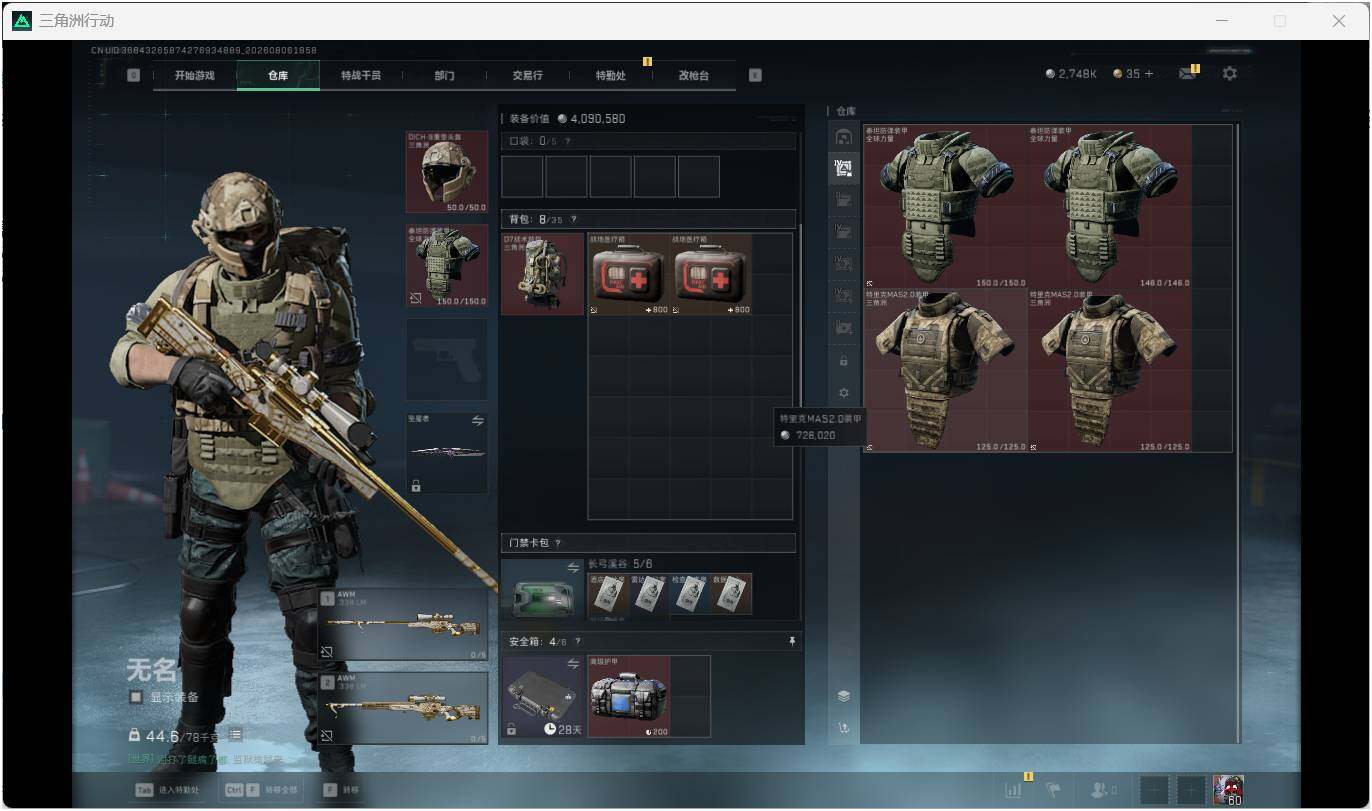Select the first field medical kit in backpack
The width and height of the screenshot is (1372, 811).
click(629, 274)
